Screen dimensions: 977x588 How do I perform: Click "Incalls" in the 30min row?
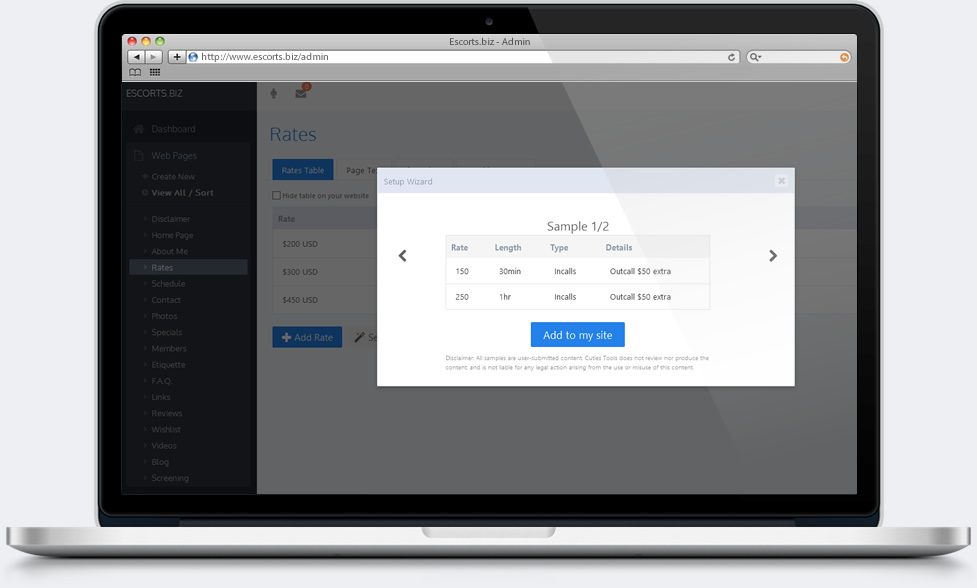(565, 271)
